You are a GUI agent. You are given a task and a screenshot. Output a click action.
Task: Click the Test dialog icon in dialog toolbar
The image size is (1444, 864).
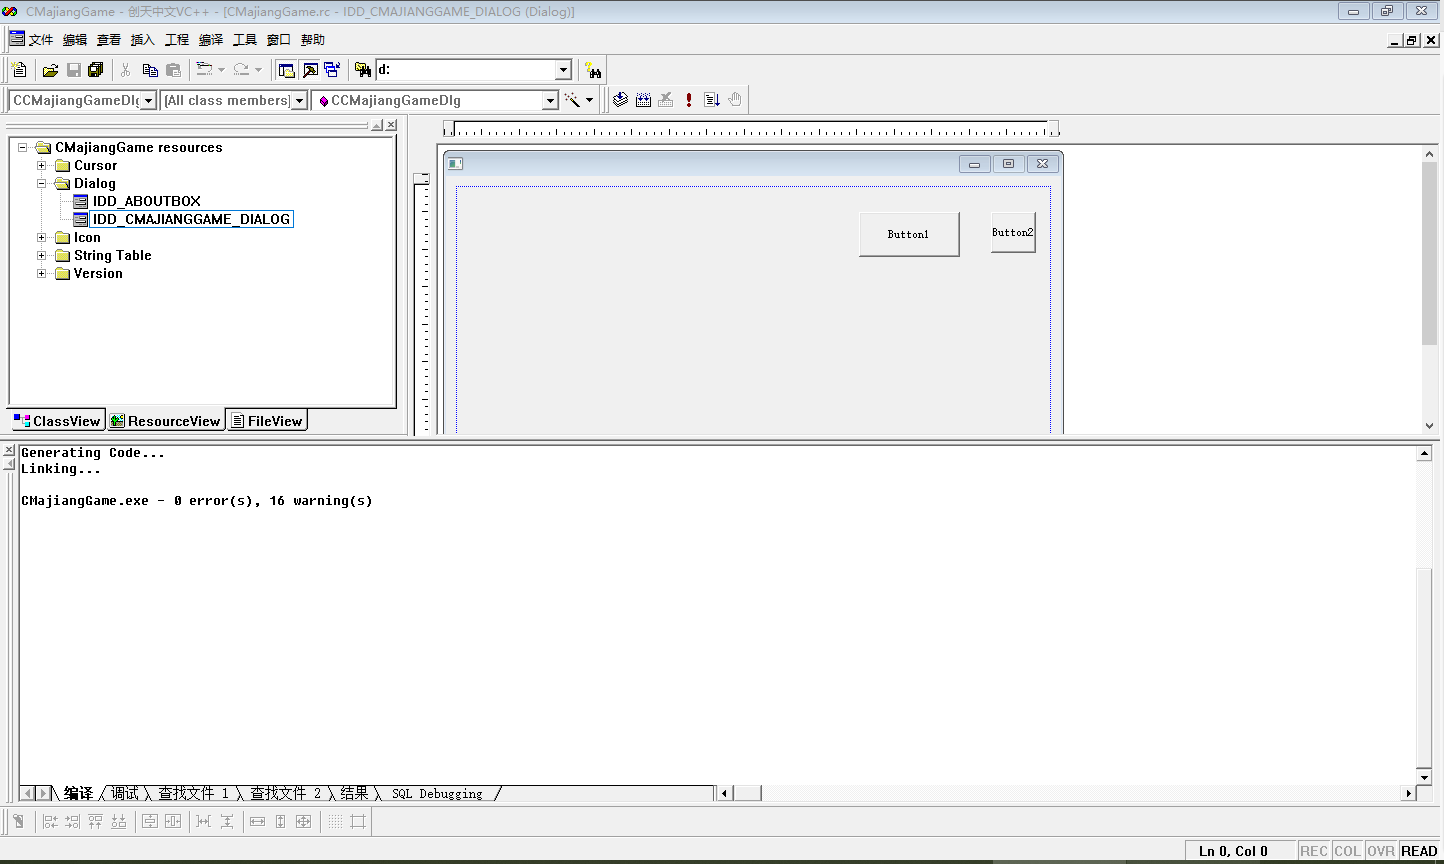coord(19,821)
